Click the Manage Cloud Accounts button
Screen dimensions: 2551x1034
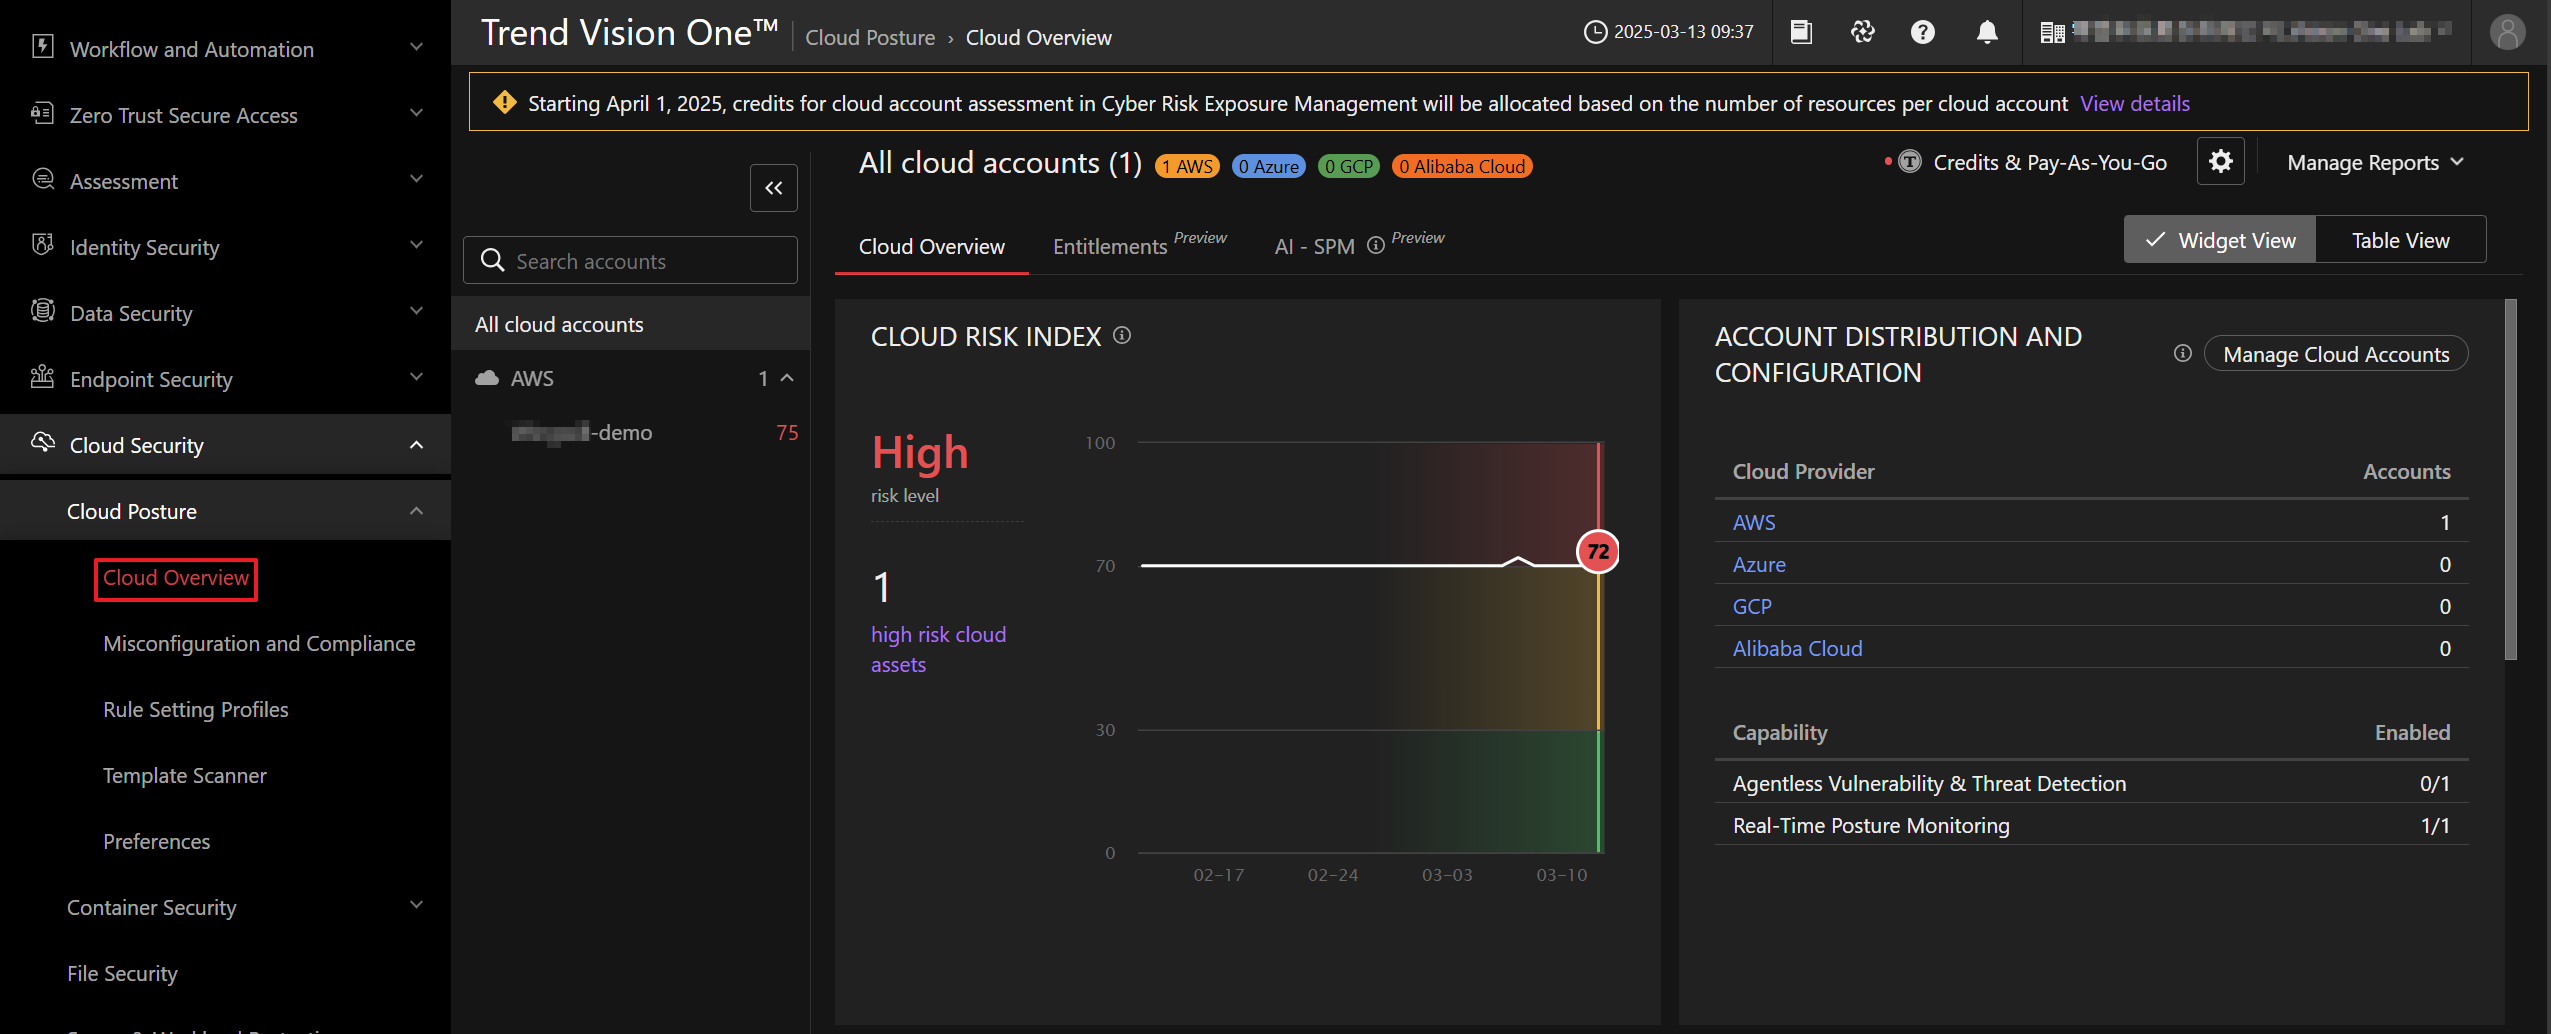click(x=2335, y=355)
